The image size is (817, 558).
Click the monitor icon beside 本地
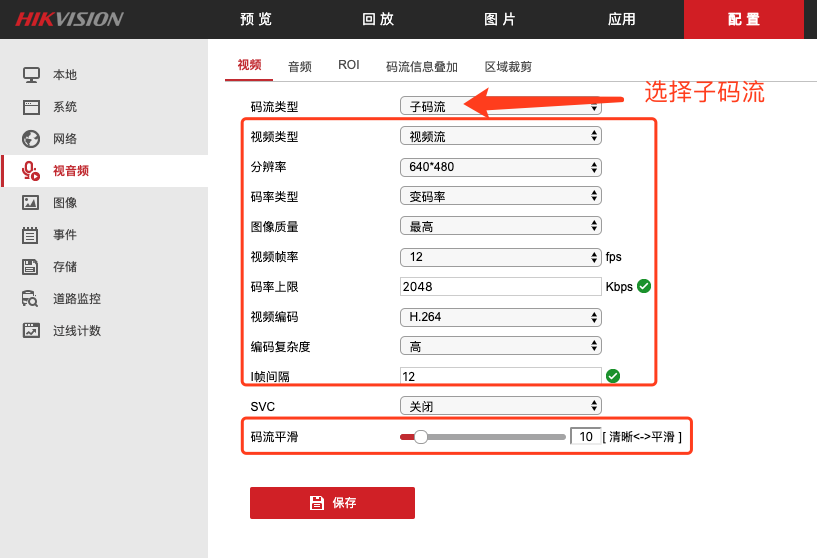(31, 75)
